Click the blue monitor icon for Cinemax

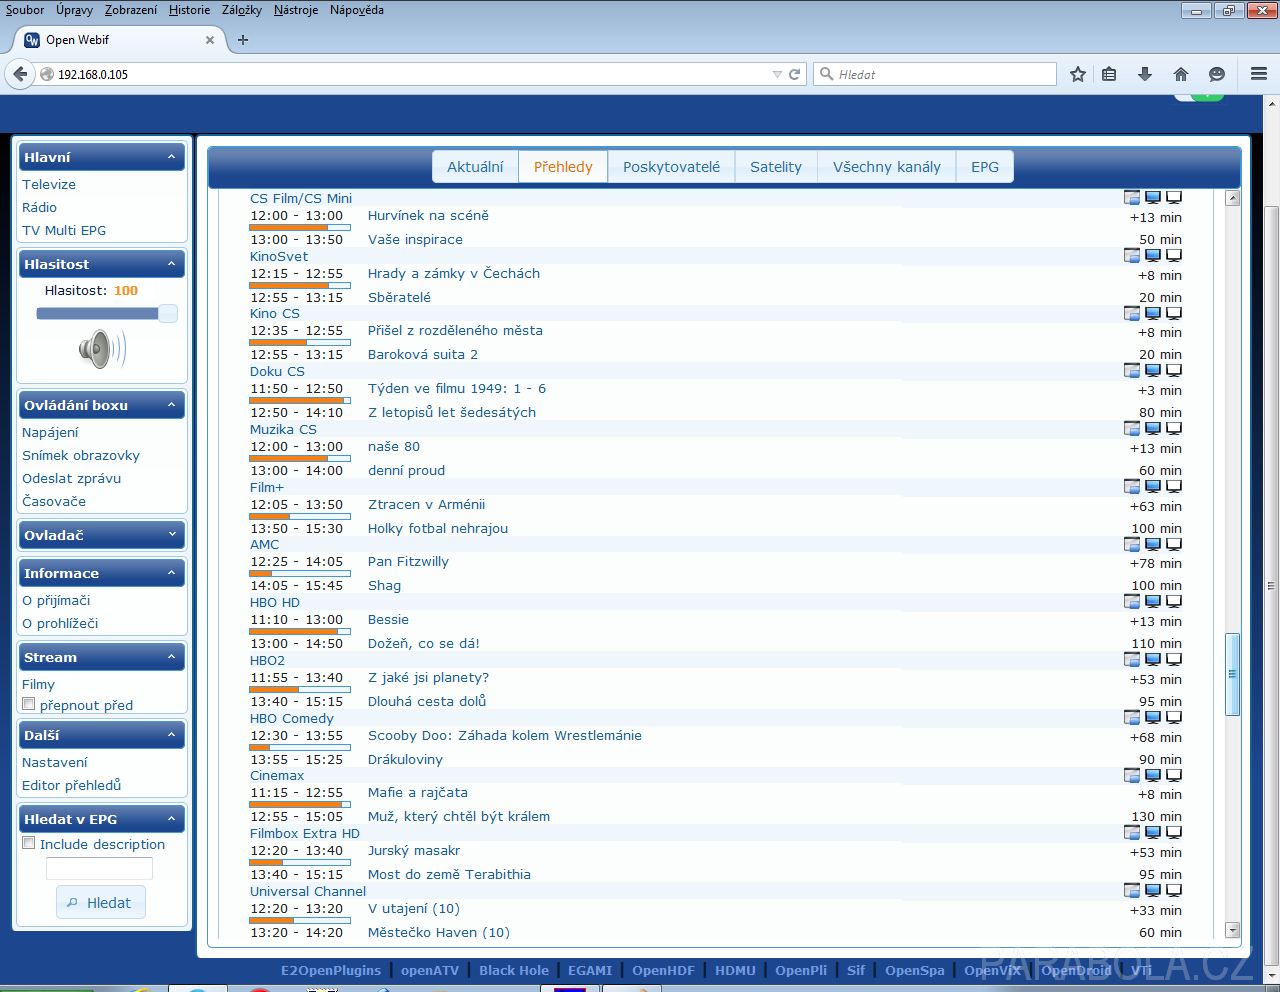pyautogui.click(x=1153, y=775)
